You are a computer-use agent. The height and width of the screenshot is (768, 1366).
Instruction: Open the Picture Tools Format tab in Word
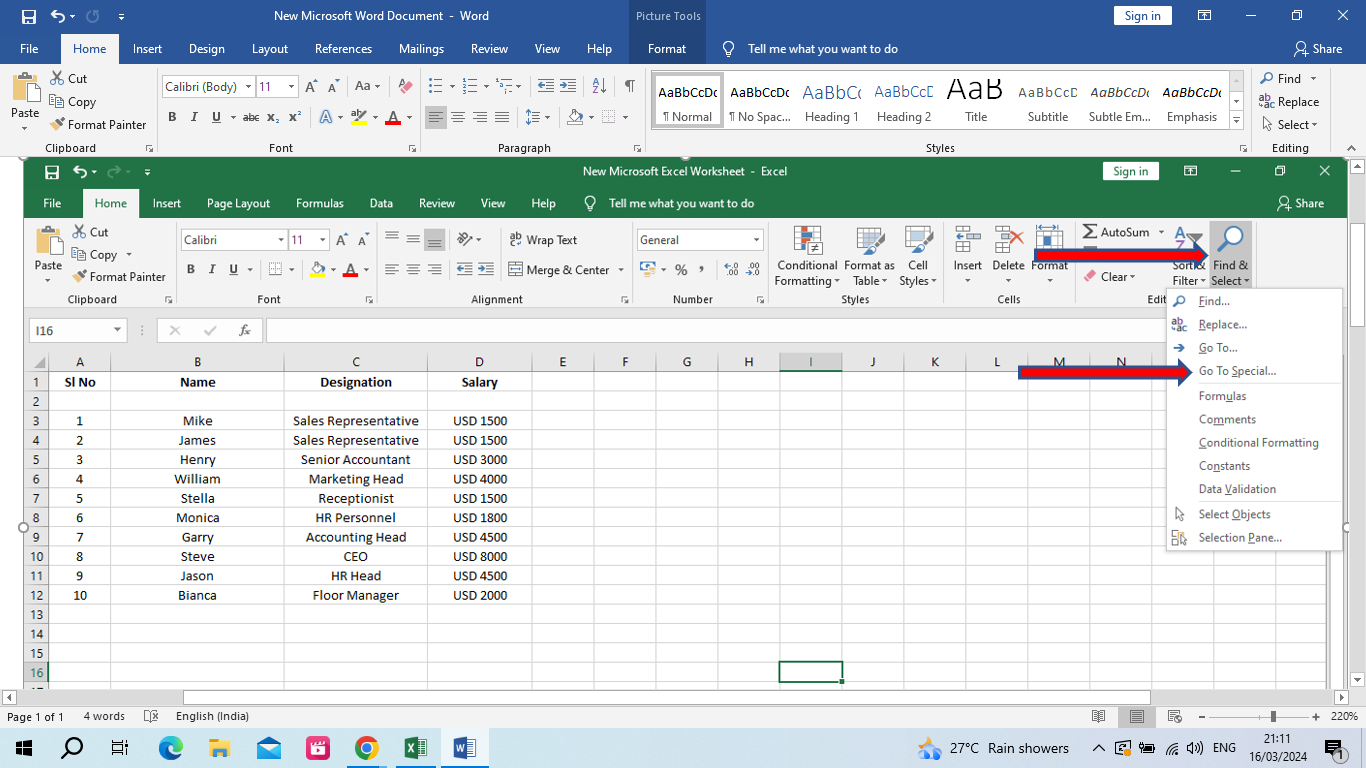[x=667, y=49]
